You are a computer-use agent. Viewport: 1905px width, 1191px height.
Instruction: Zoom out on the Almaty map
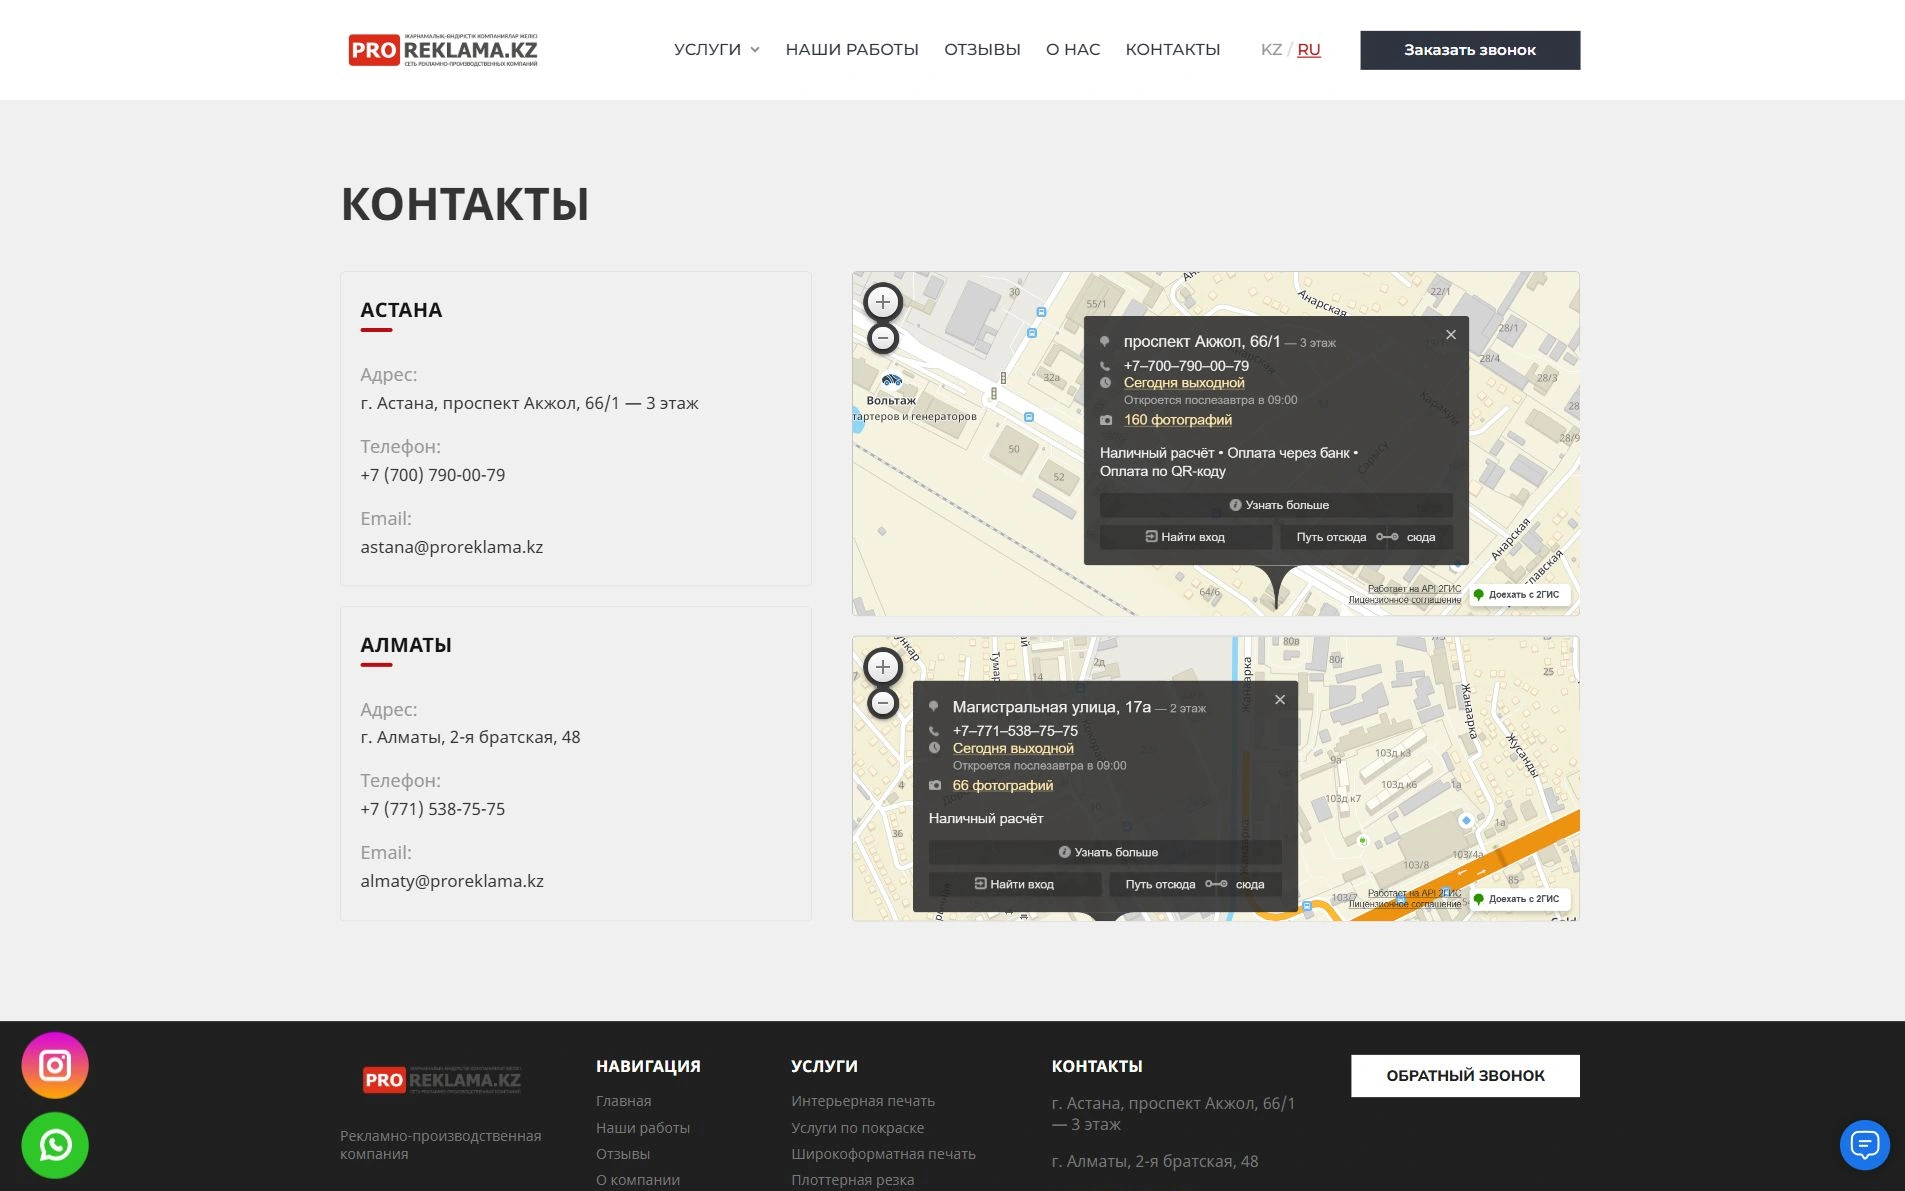click(x=882, y=703)
